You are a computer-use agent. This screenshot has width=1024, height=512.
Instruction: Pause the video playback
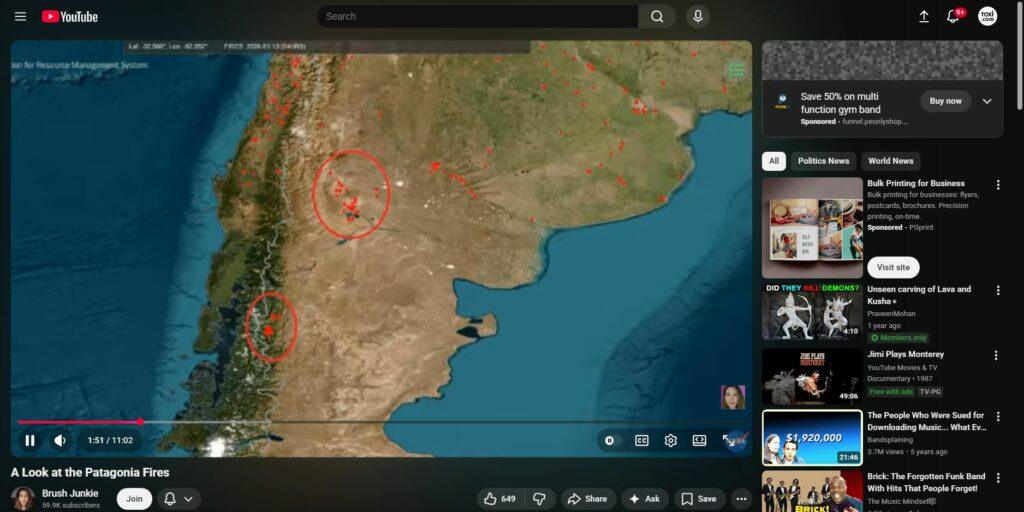pyautogui.click(x=30, y=440)
